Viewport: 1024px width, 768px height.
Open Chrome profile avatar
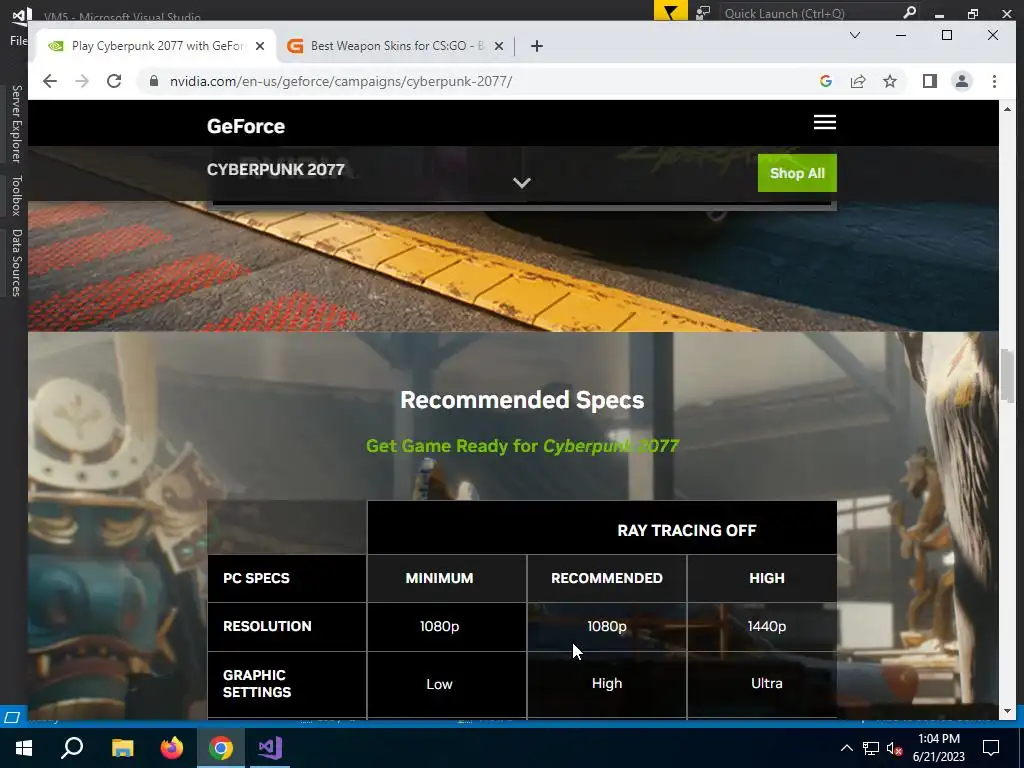961,81
